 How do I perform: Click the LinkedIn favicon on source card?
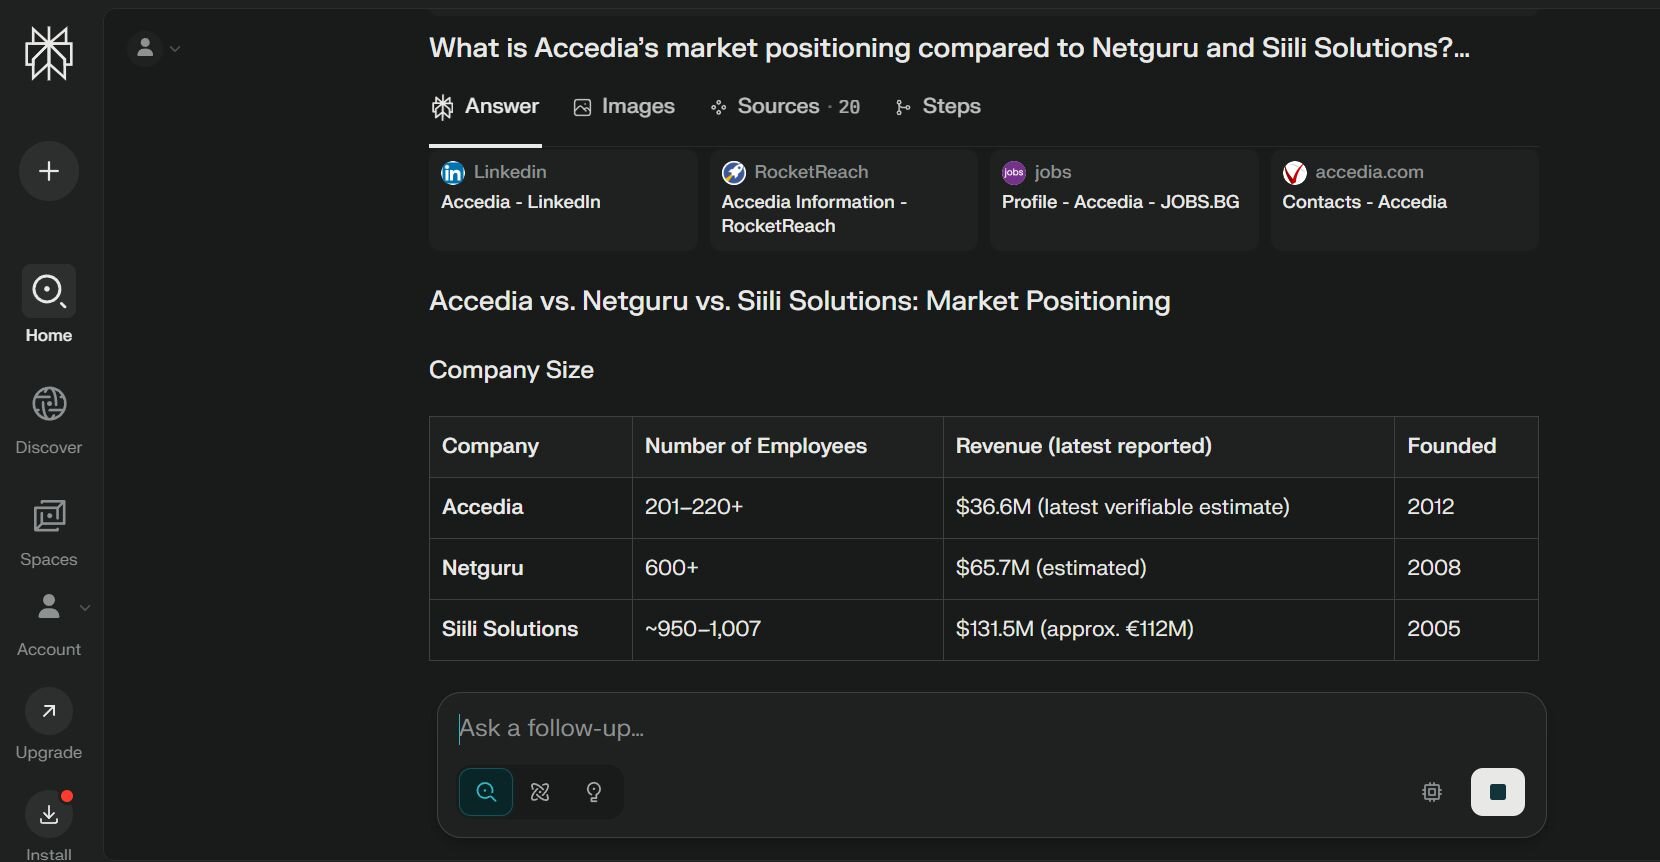(x=453, y=173)
